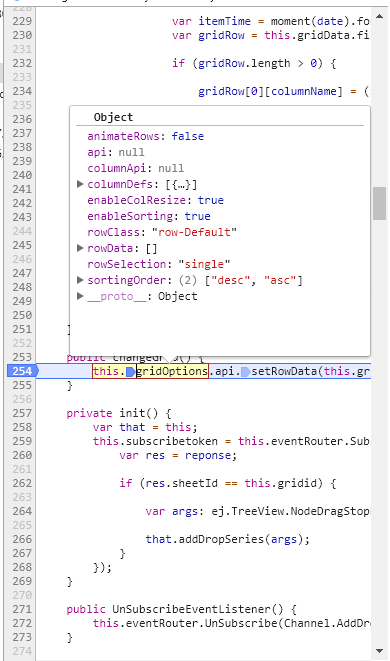This screenshot has width=390, height=661.
Task: Expand the columnDefs property
Action: point(80,184)
